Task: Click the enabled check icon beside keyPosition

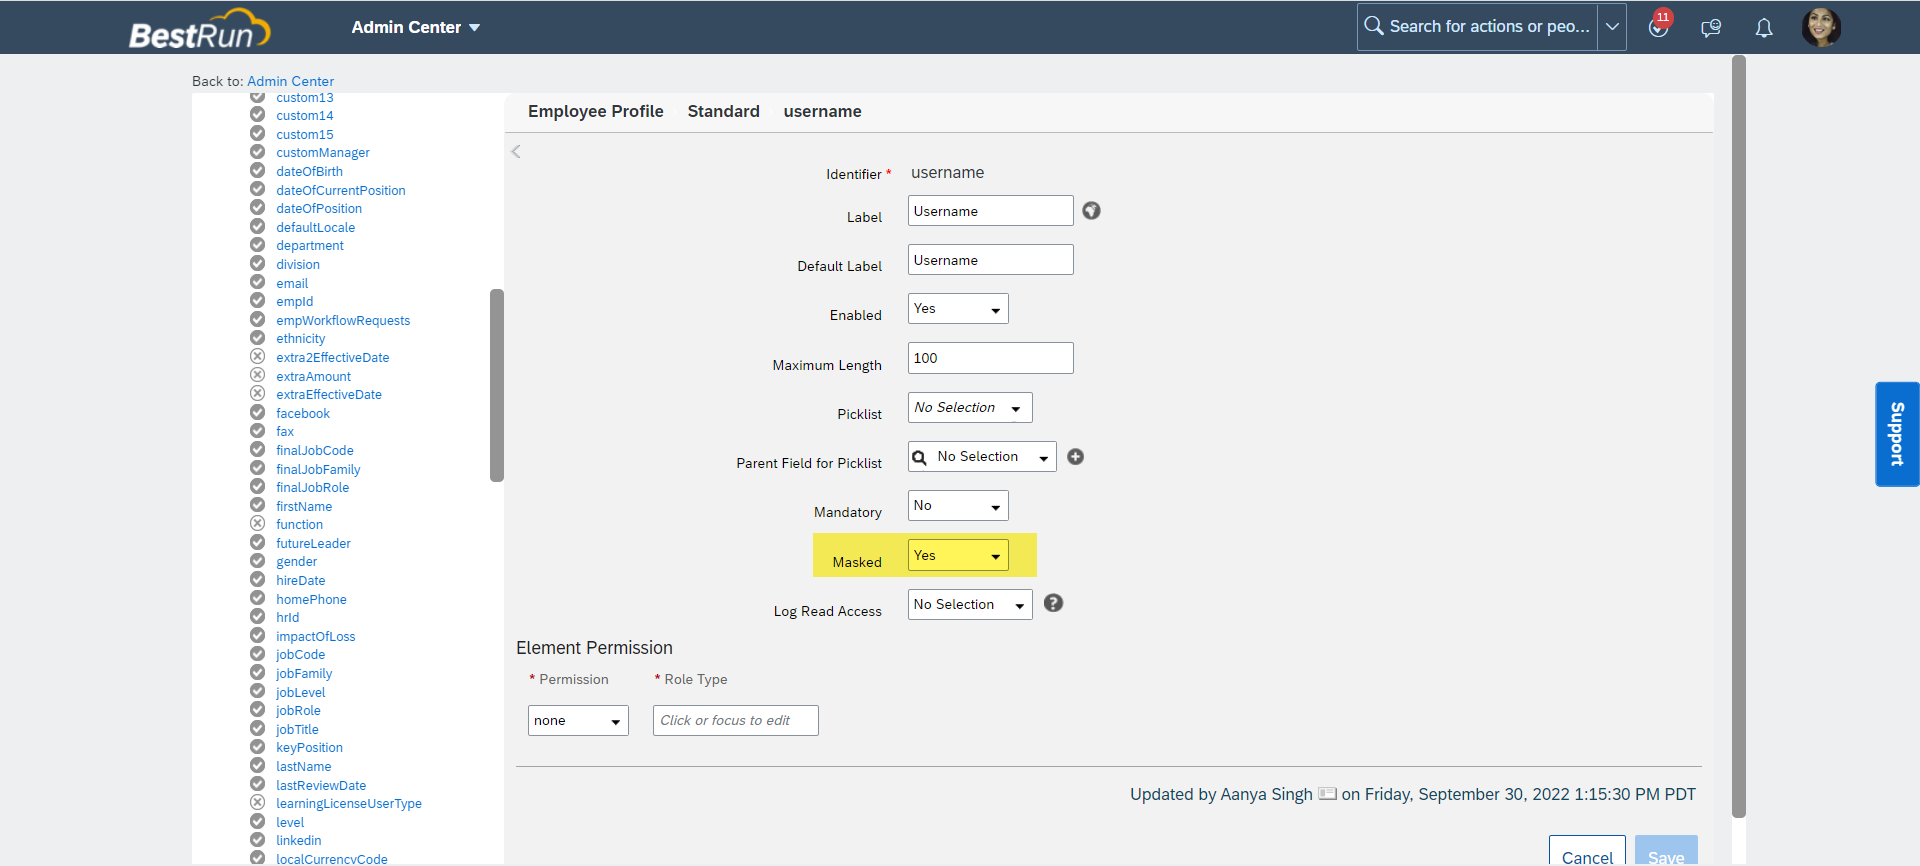Action: pyautogui.click(x=257, y=747)
